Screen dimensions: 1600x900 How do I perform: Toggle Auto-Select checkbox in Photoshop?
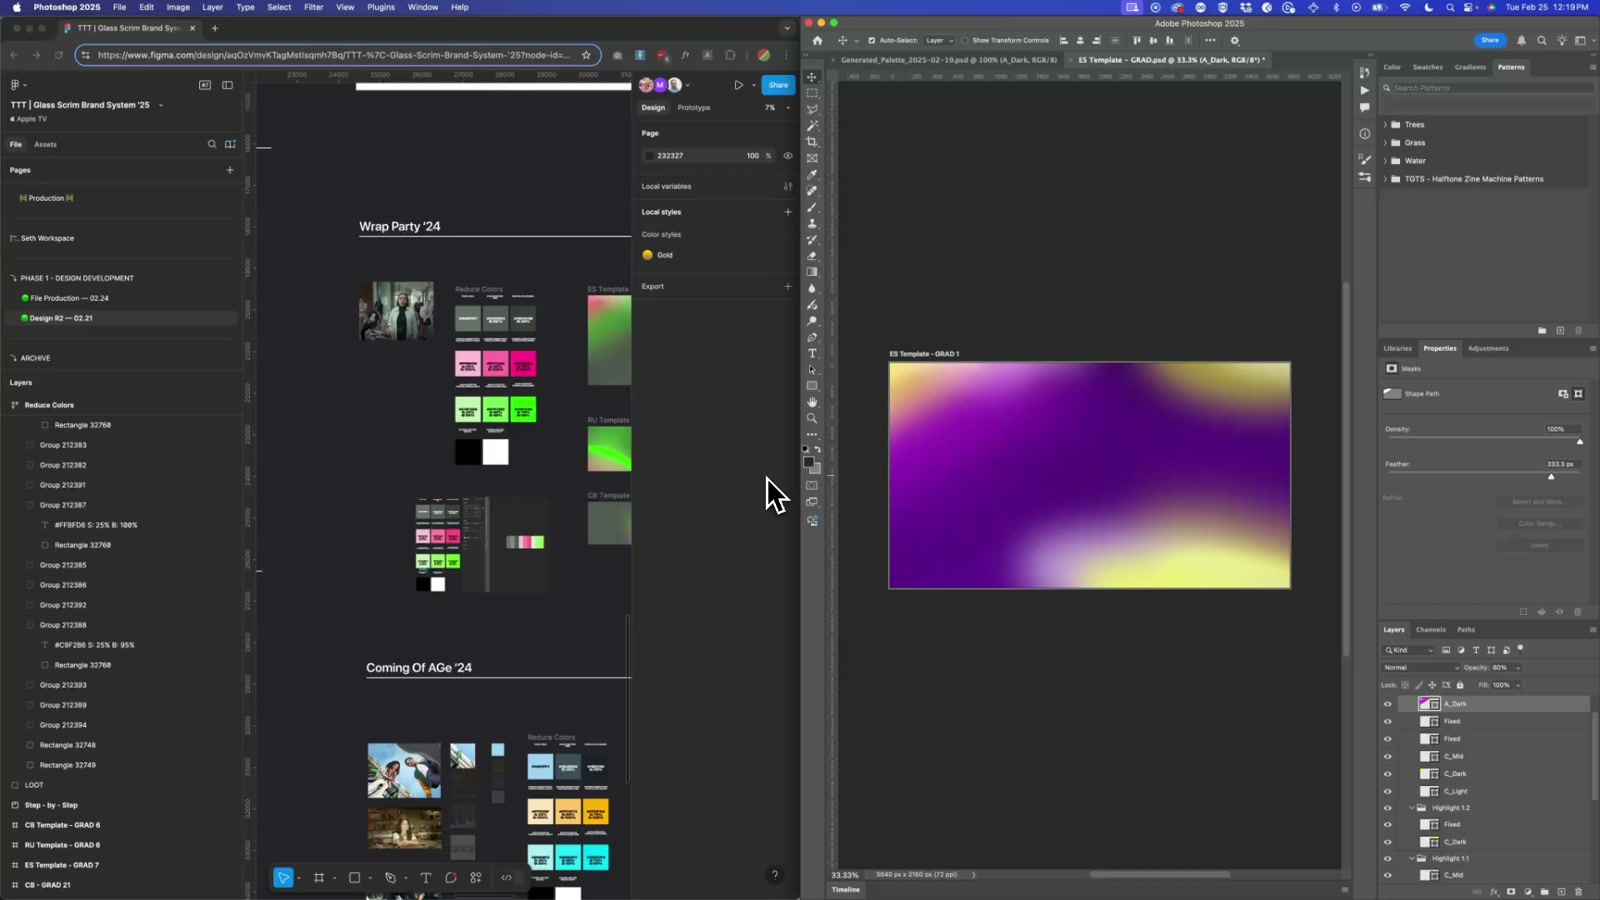(x=871, y=41)
